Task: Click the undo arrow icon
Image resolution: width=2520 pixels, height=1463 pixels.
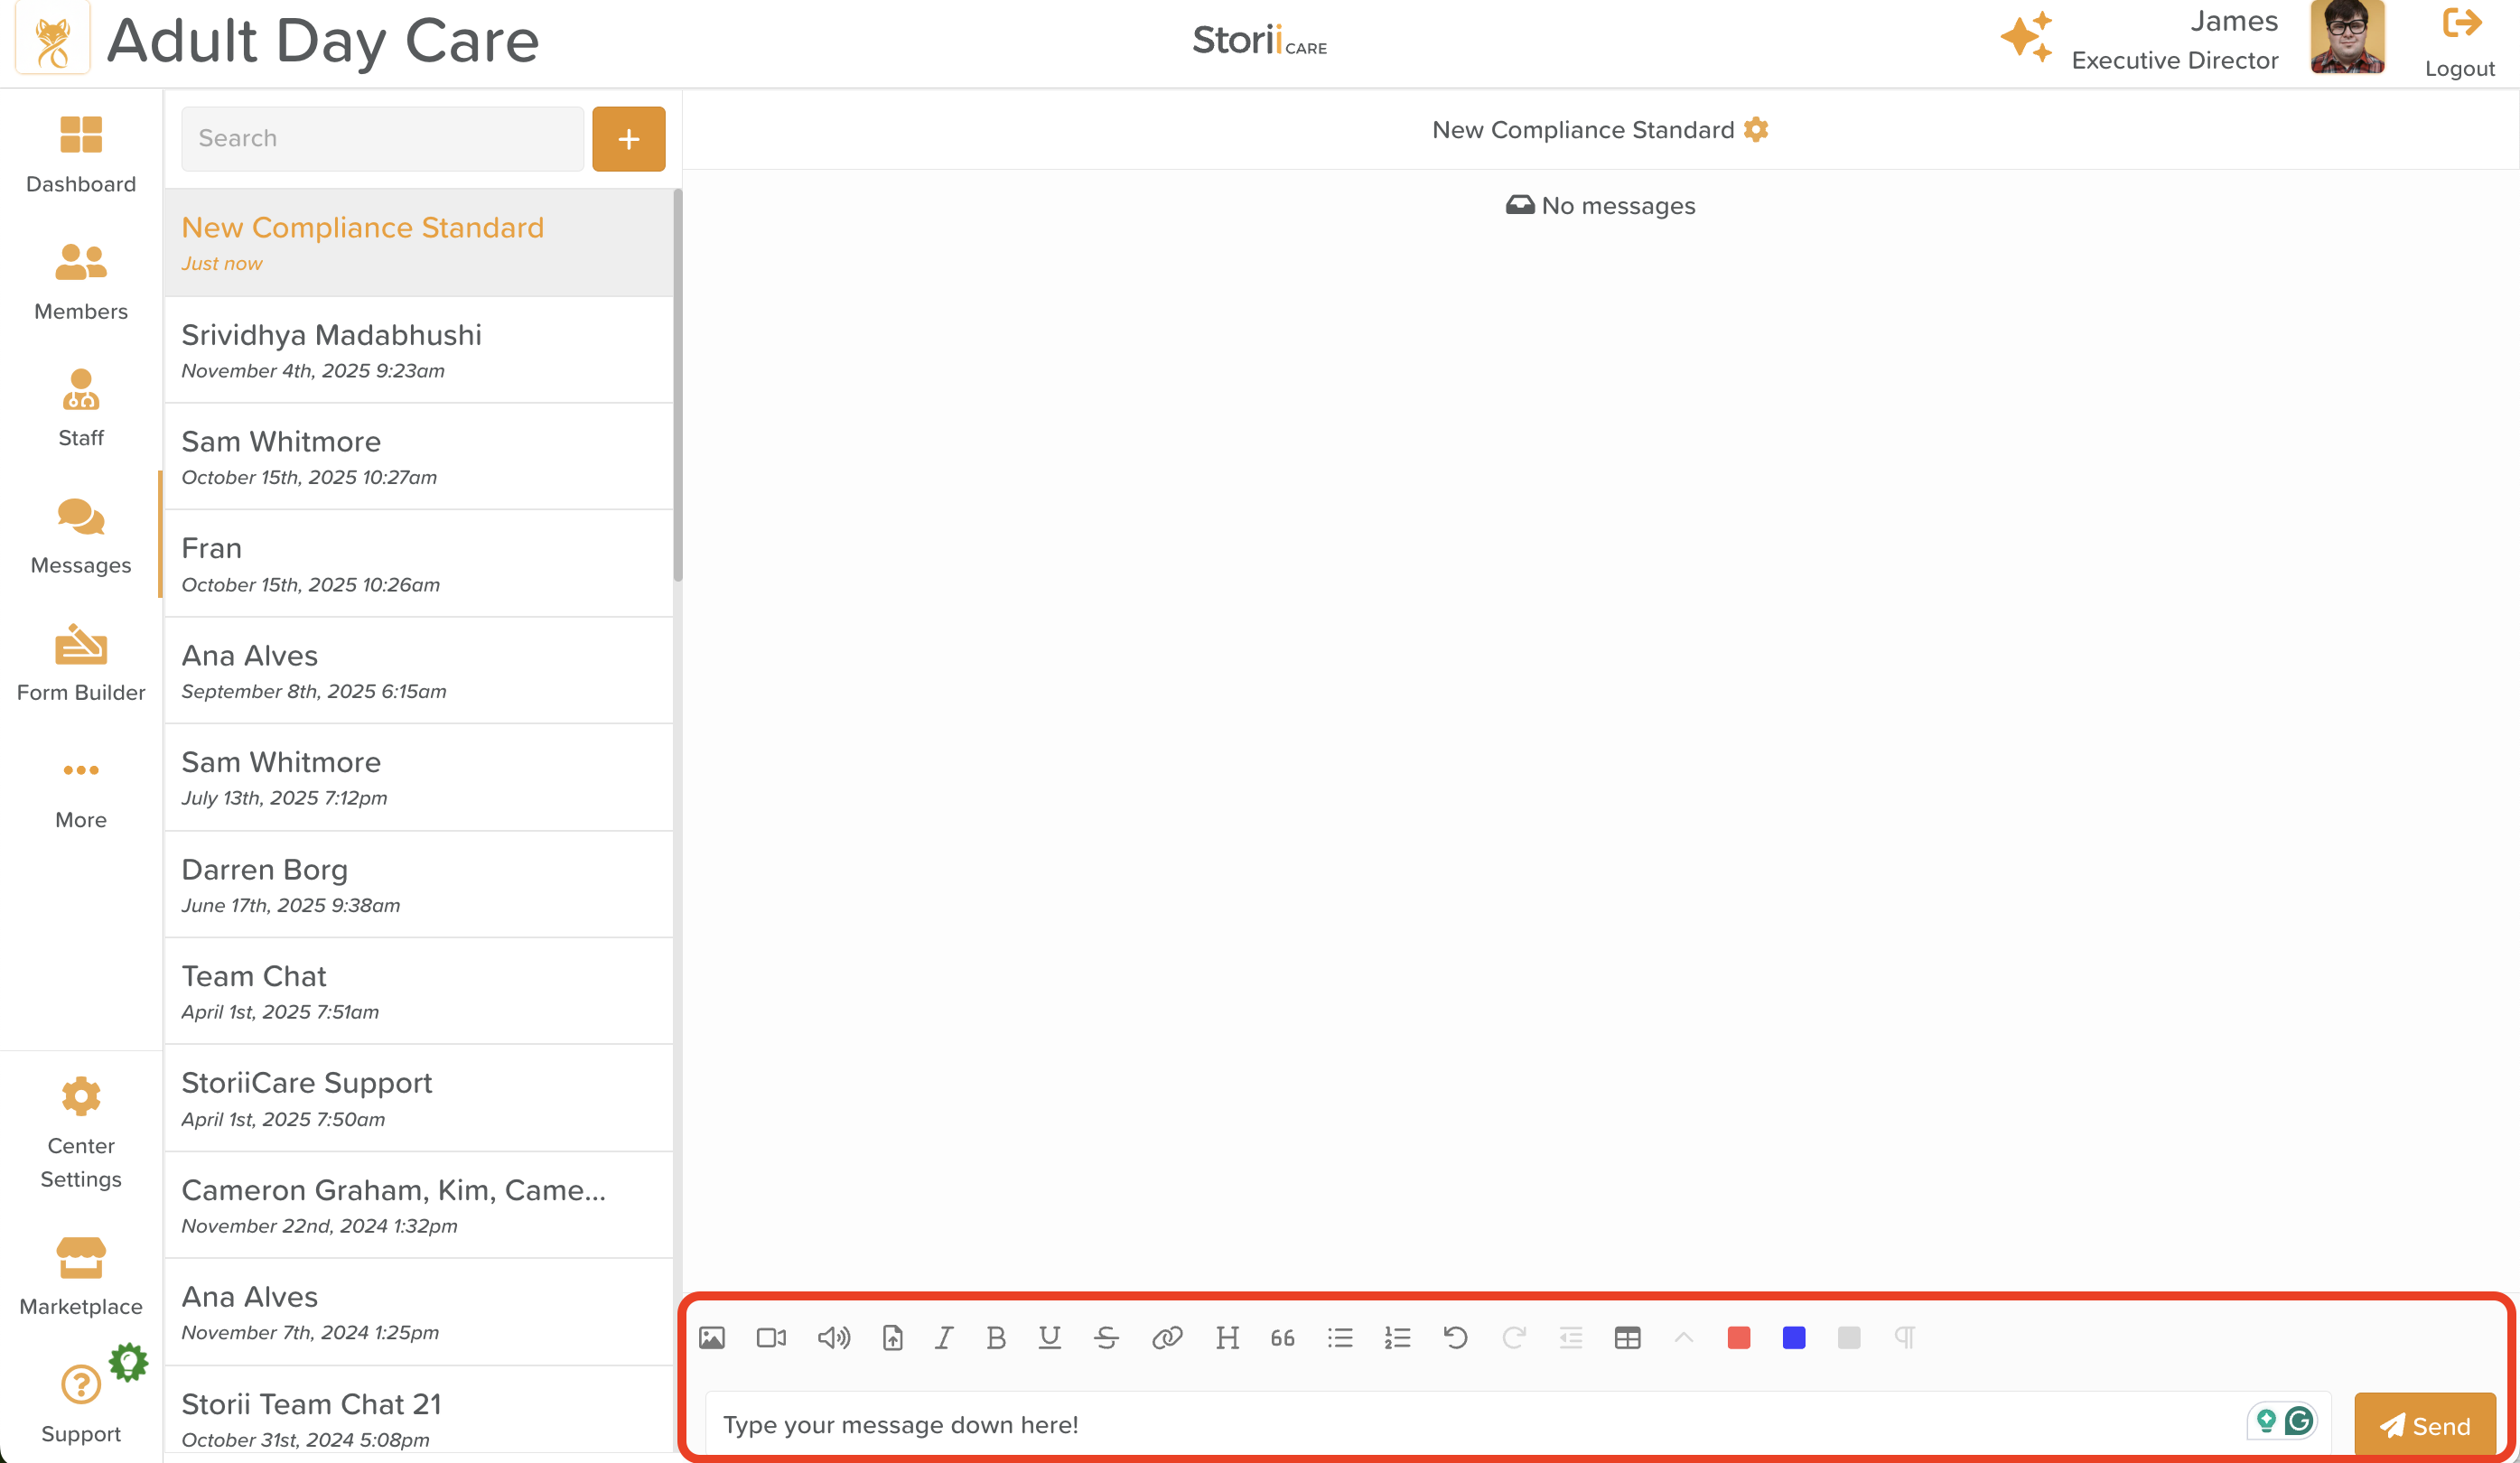Action: [1455, 1338]
